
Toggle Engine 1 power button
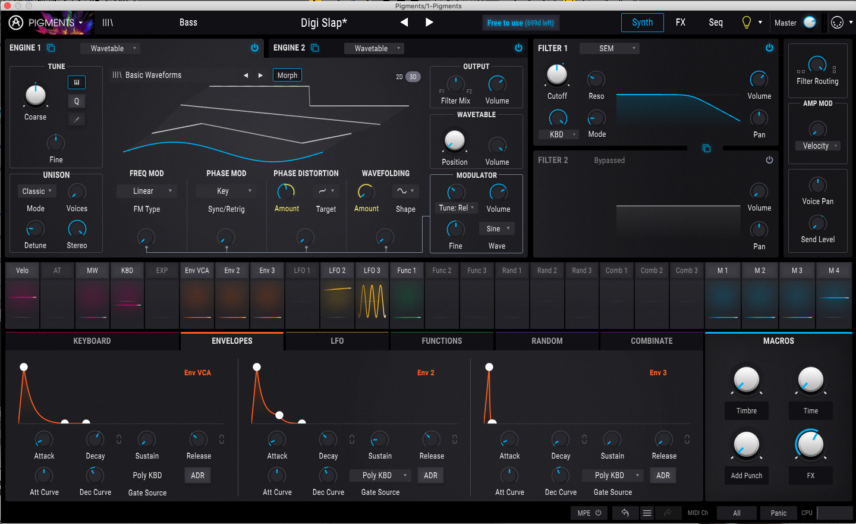coord(254,48)
